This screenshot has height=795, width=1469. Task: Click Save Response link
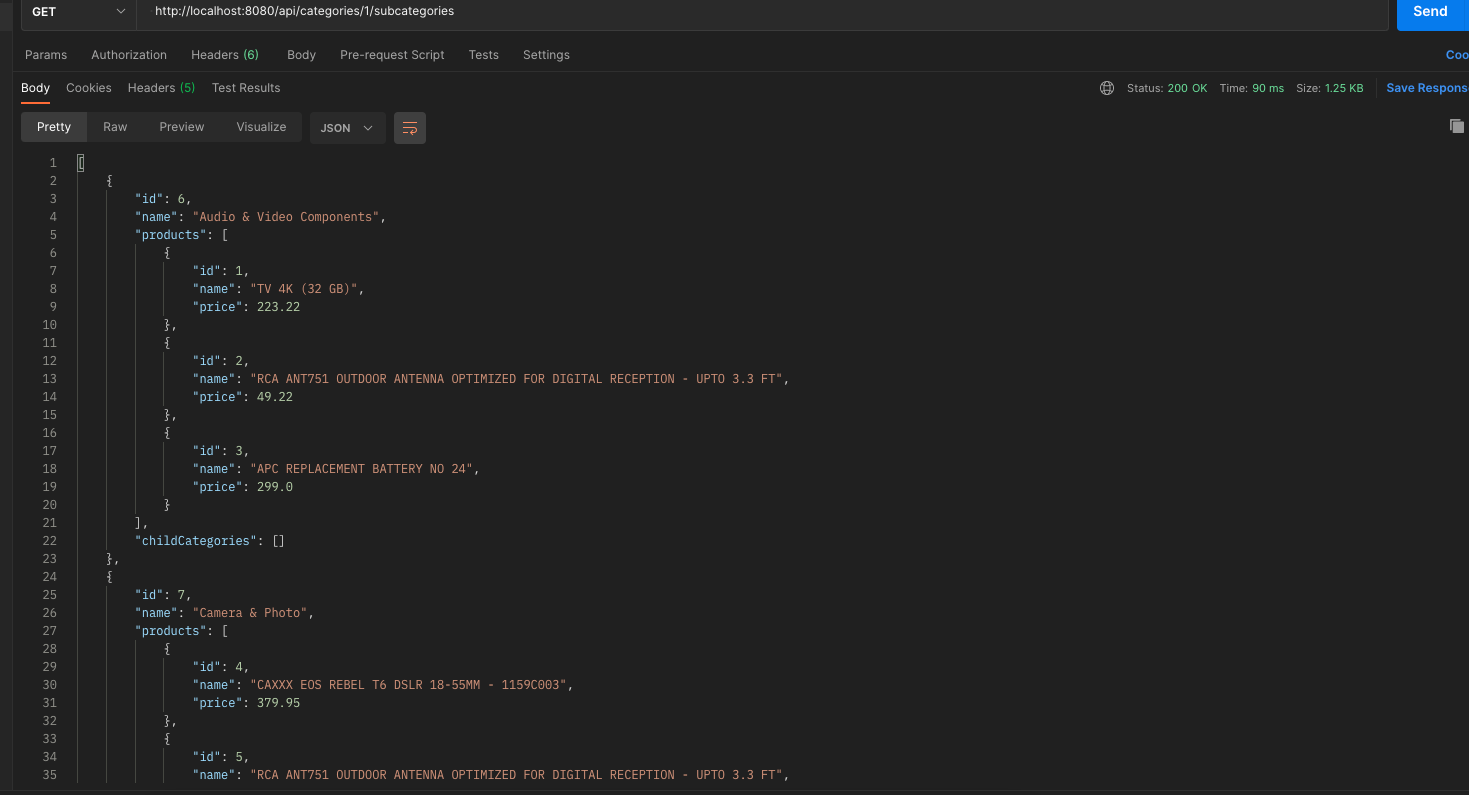[1427, 88]
